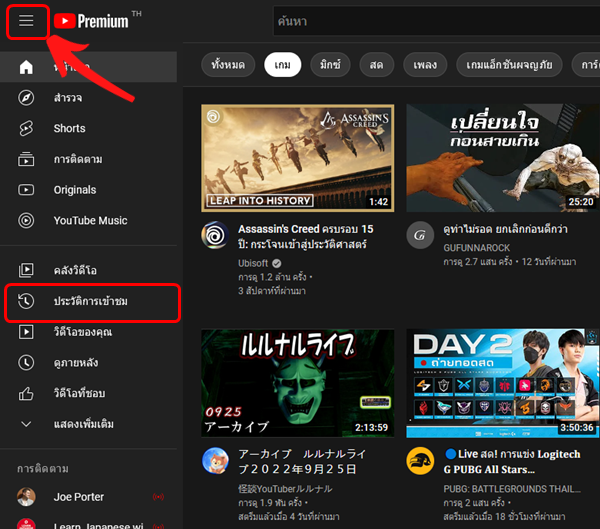Expand Show more (แสดงเพิ่มเติม) chevron
Viewport: 600px width, 529px height.
coord(26,424)
